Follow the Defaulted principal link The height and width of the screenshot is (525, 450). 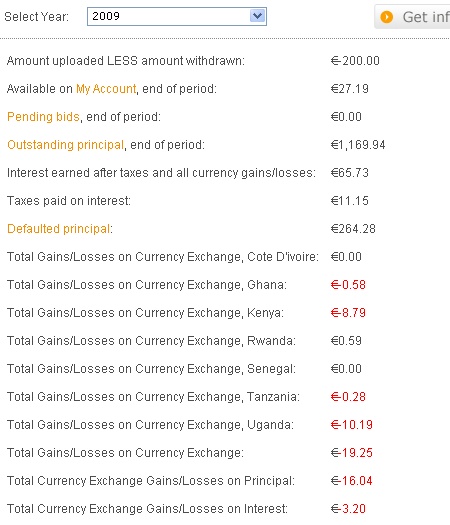[x=59, y=229]
